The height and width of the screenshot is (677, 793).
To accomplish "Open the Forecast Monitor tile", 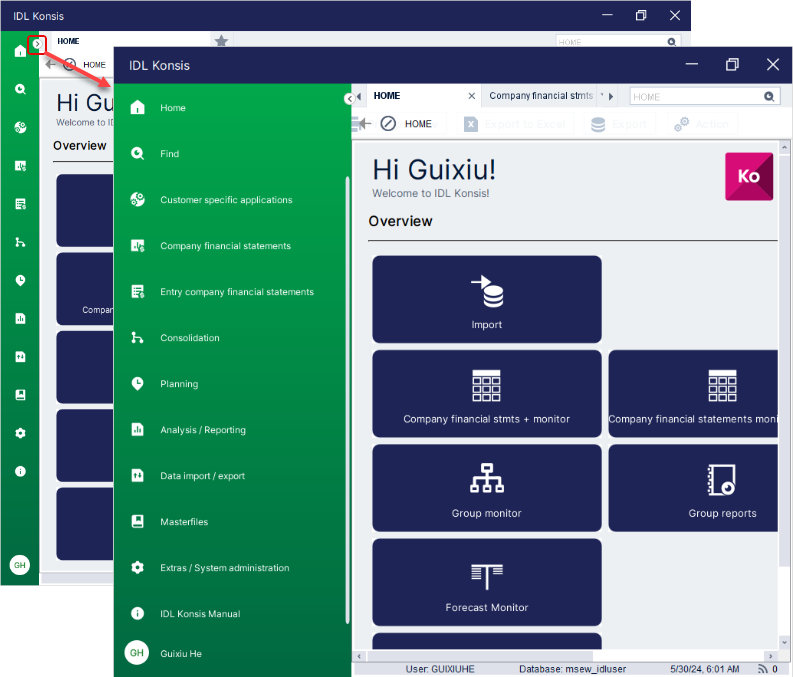I will click(487, 582).
